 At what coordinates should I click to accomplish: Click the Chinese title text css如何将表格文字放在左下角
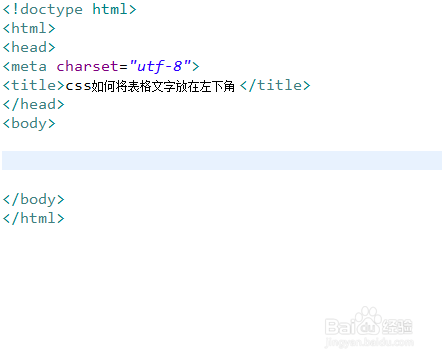coord(150,86)
